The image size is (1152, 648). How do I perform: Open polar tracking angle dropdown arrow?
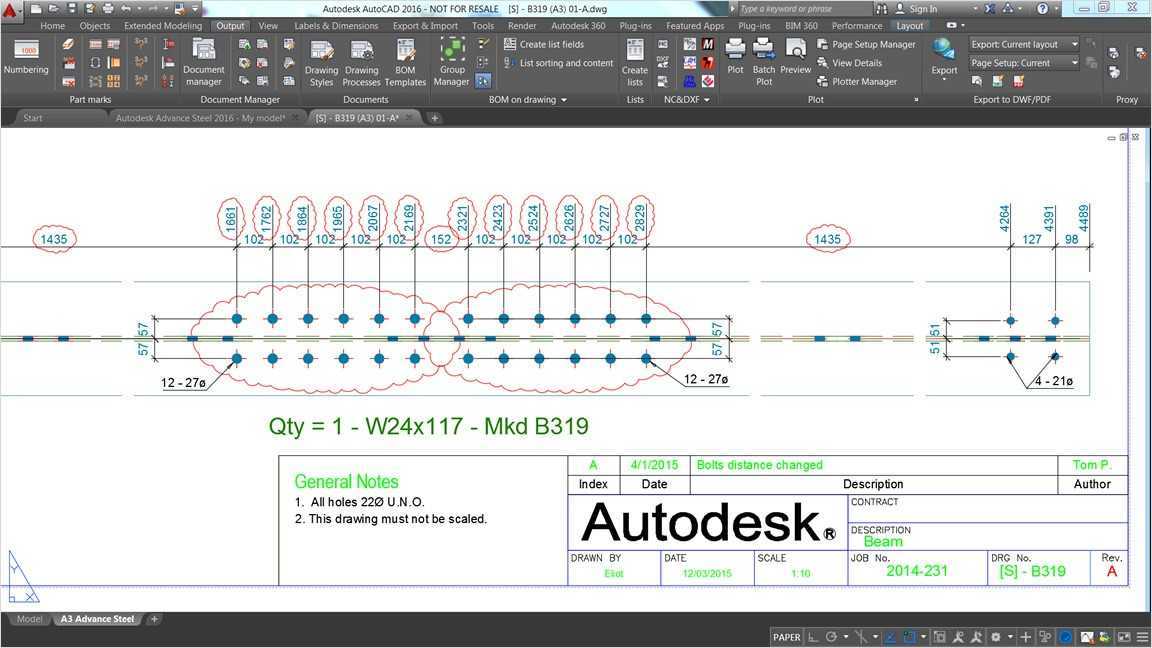846,637
